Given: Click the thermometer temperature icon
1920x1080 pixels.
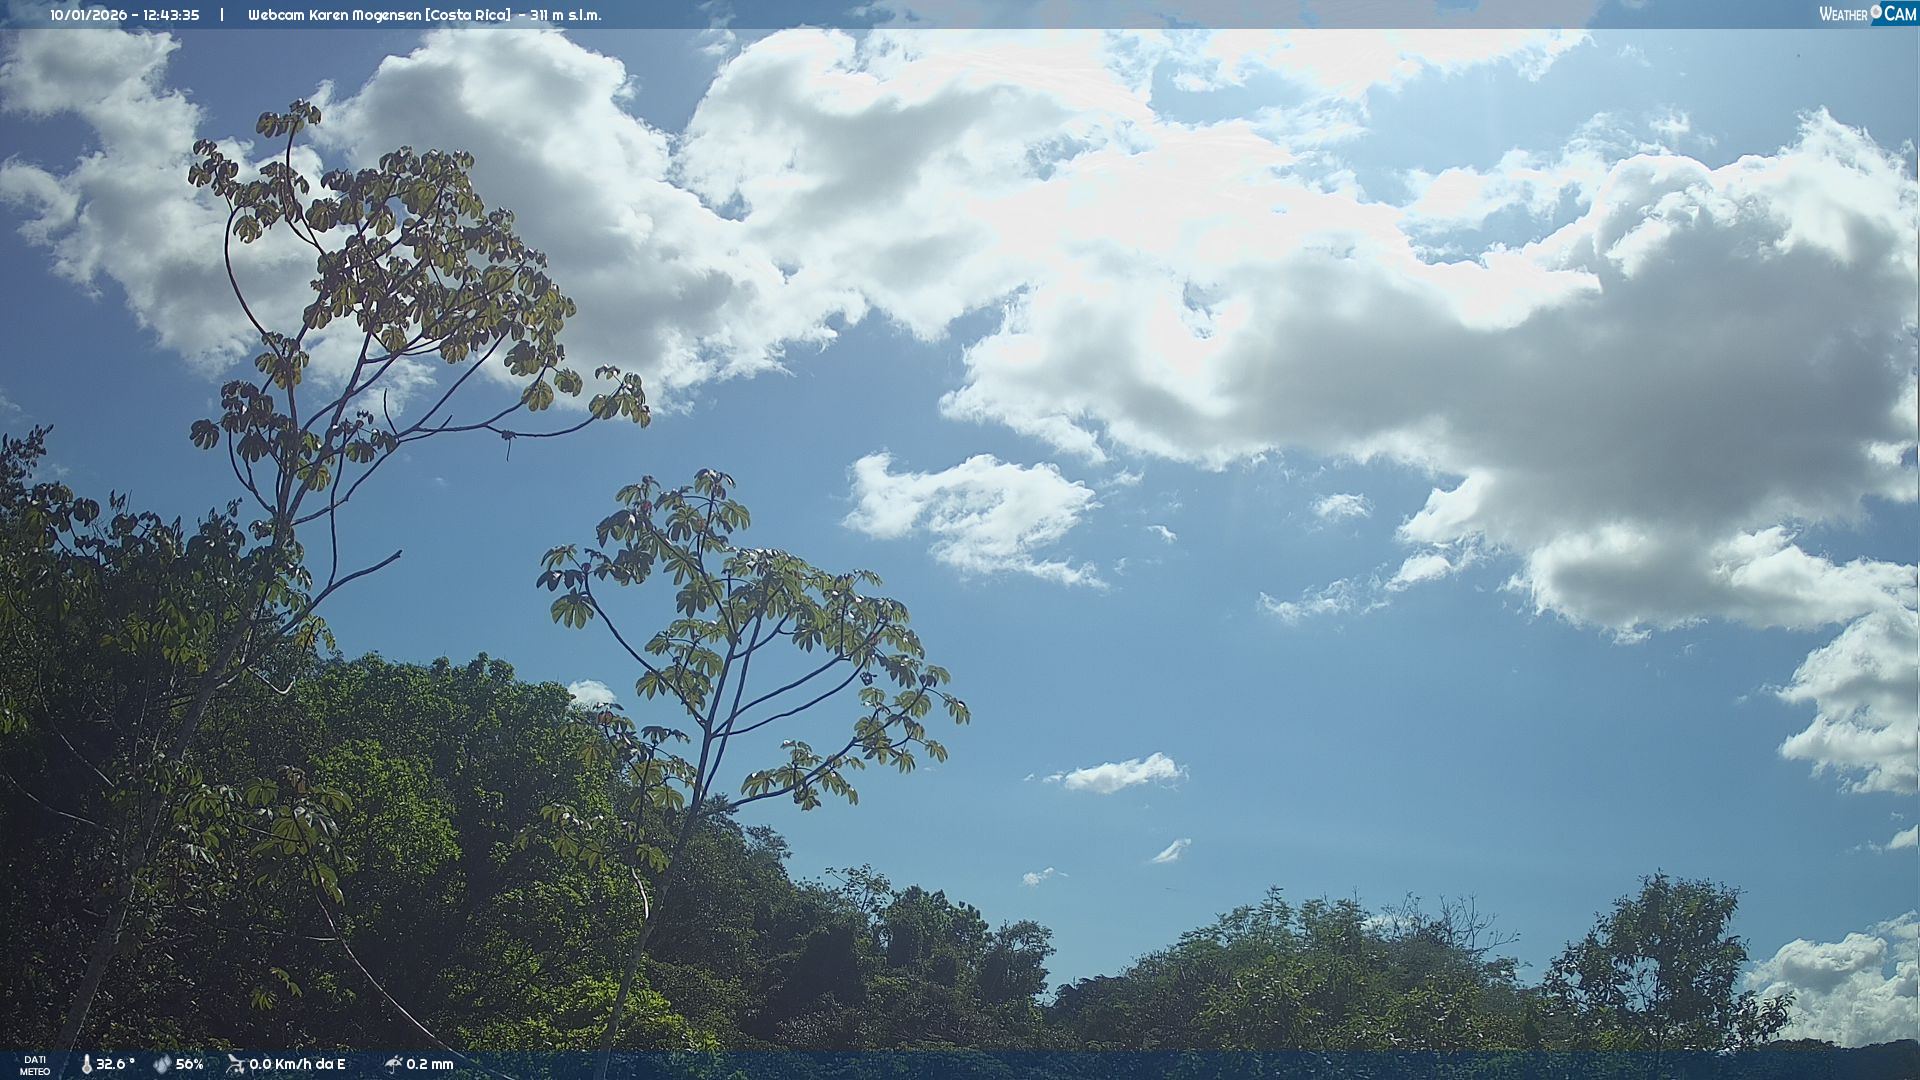Looking at the screenshot, I should pyautogui.click(x=86, y=1064).
